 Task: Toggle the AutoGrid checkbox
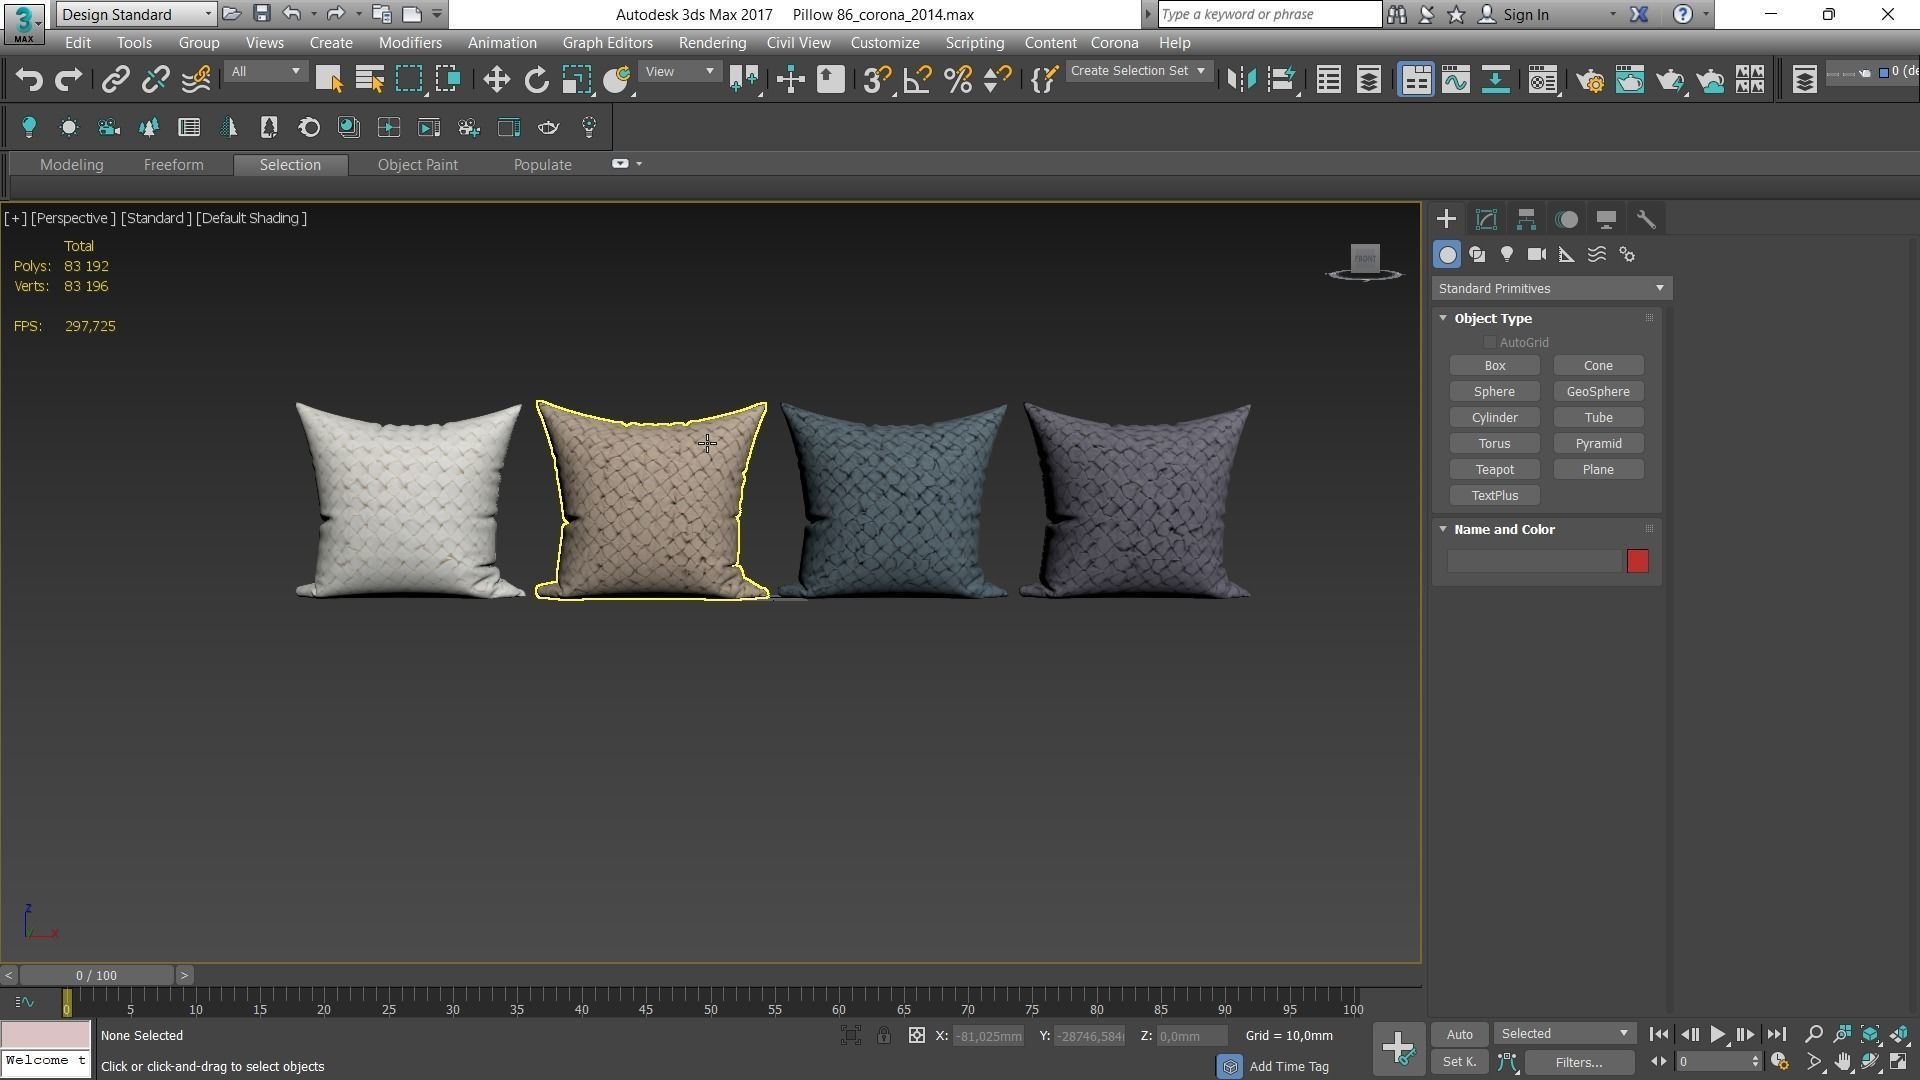coord(1490,343)
